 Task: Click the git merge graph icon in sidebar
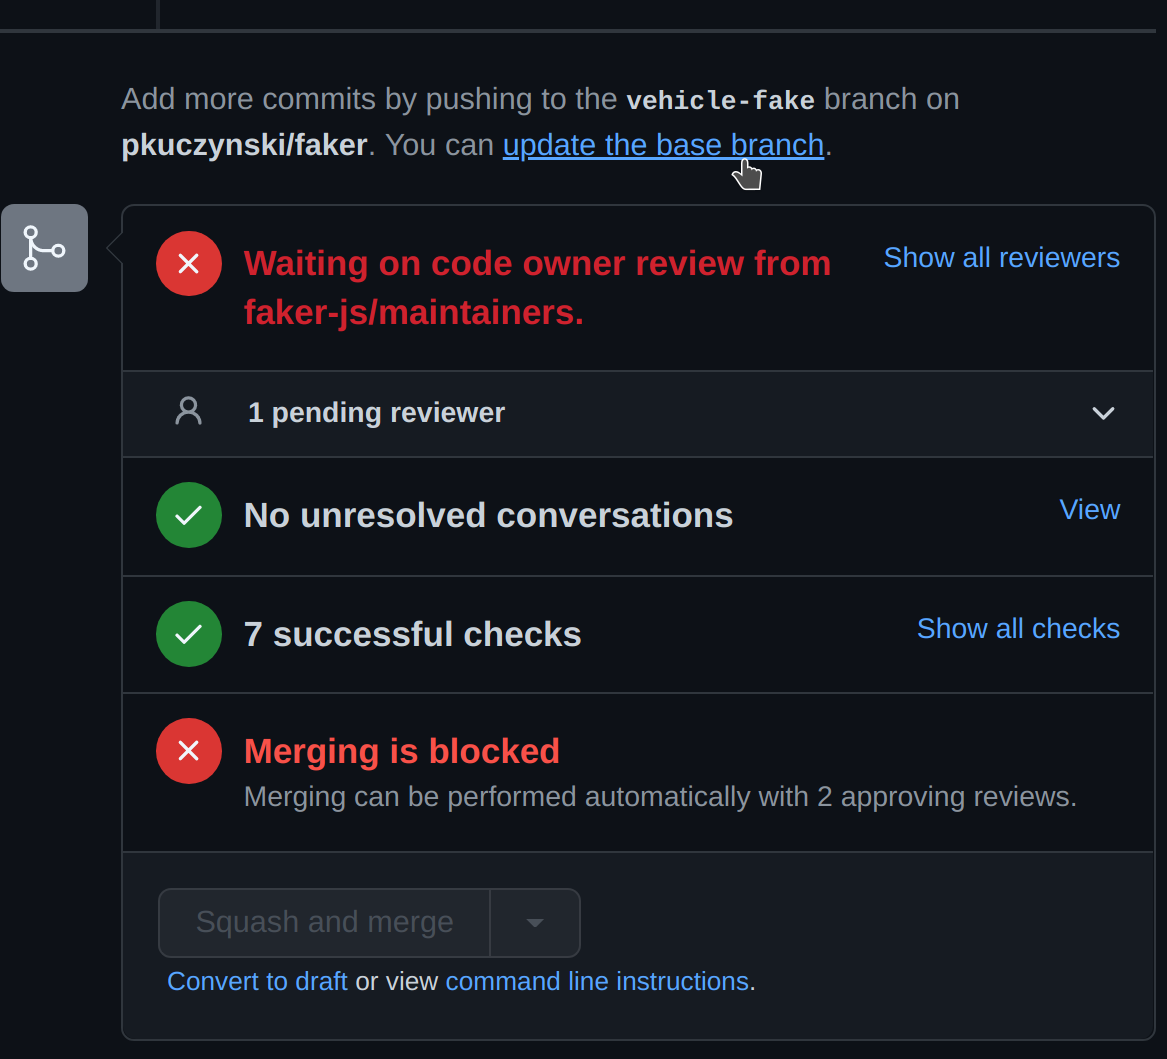(x=44, y=247)
